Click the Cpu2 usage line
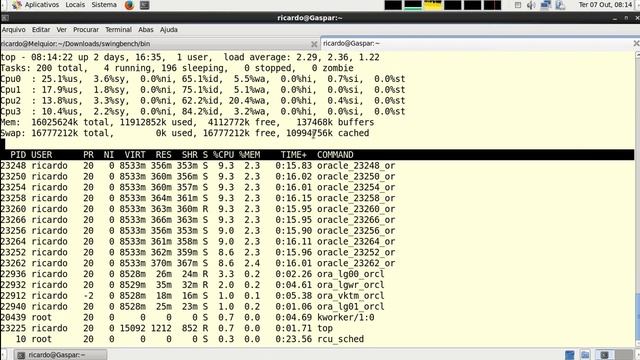The width and height of the screenshot is (640, 360). (203, 100)
